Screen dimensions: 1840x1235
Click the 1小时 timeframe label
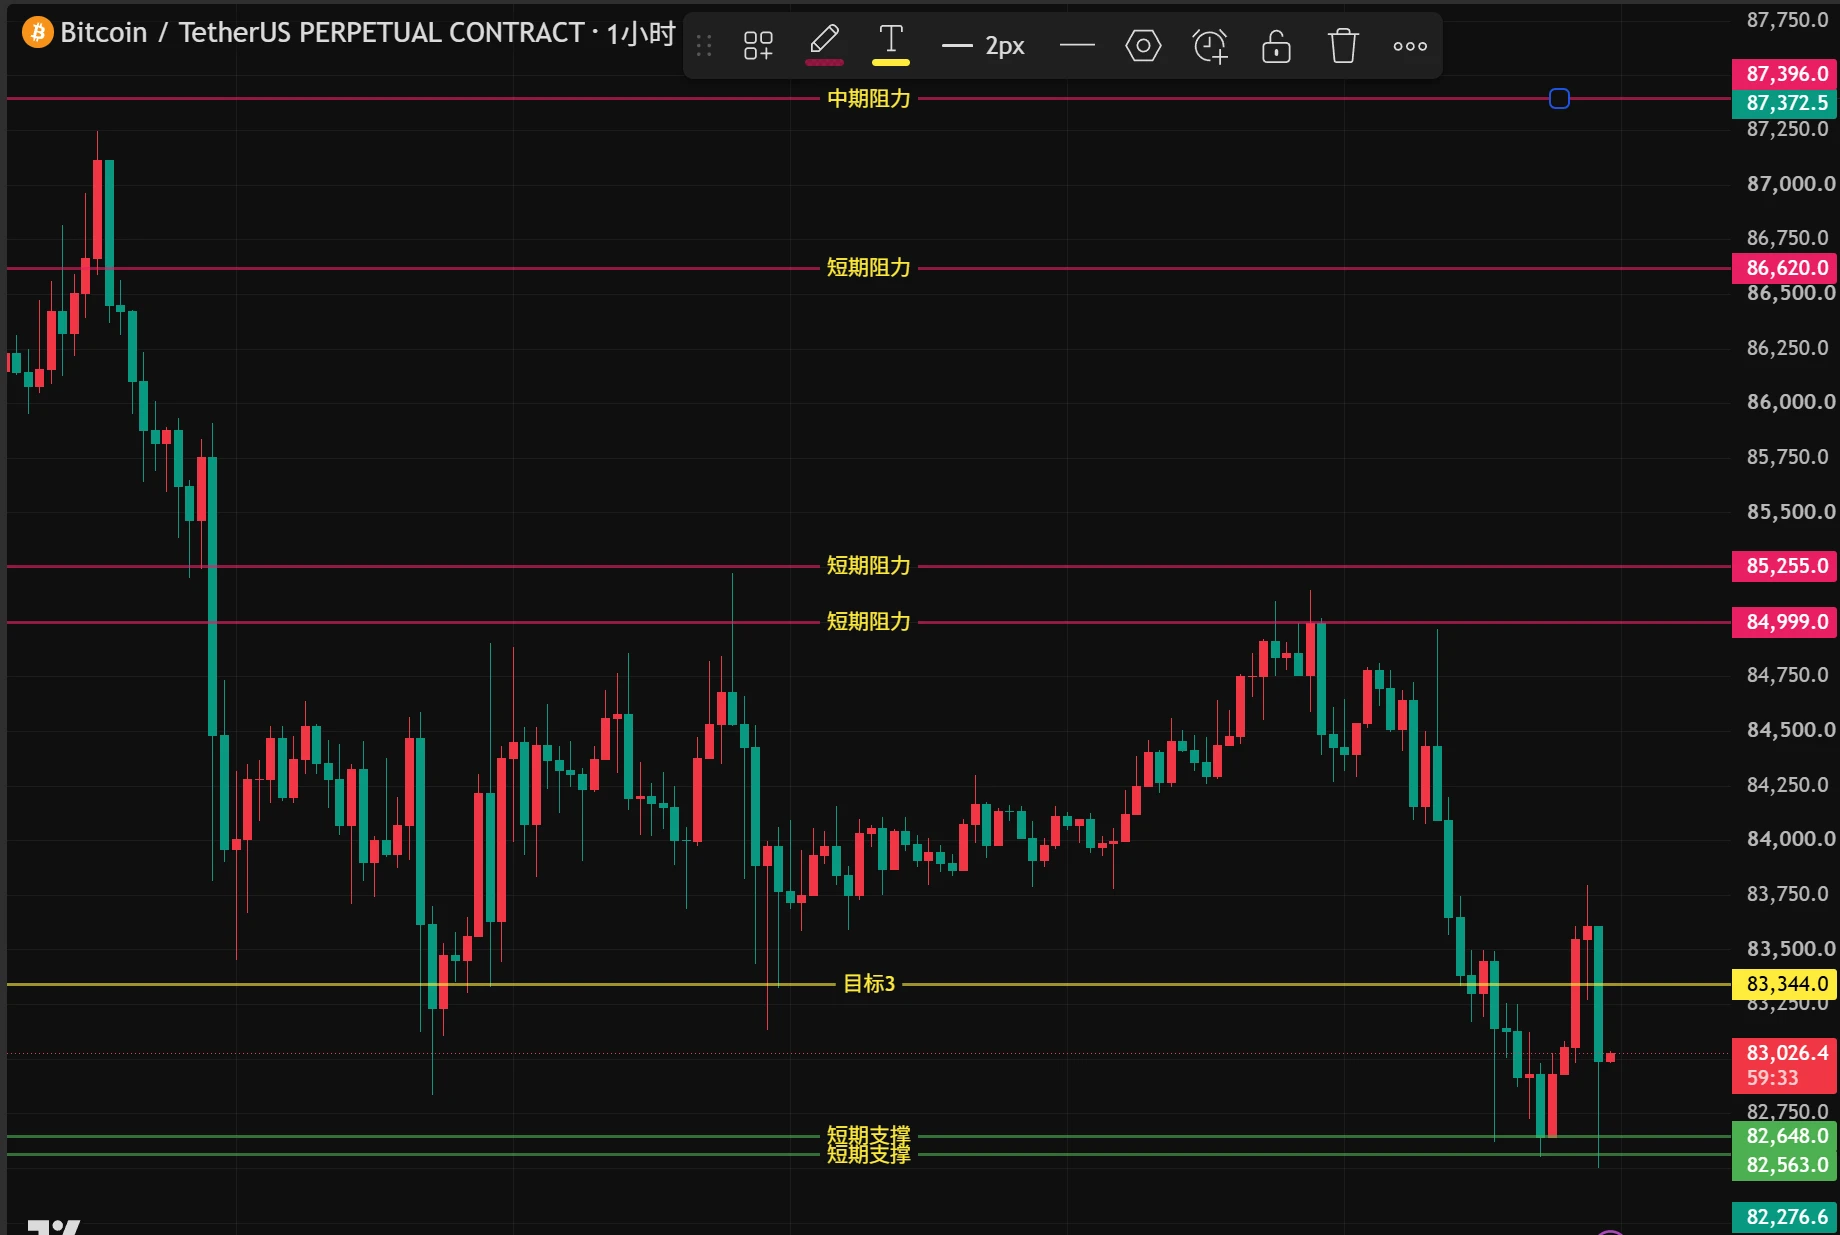click(640, 34)
